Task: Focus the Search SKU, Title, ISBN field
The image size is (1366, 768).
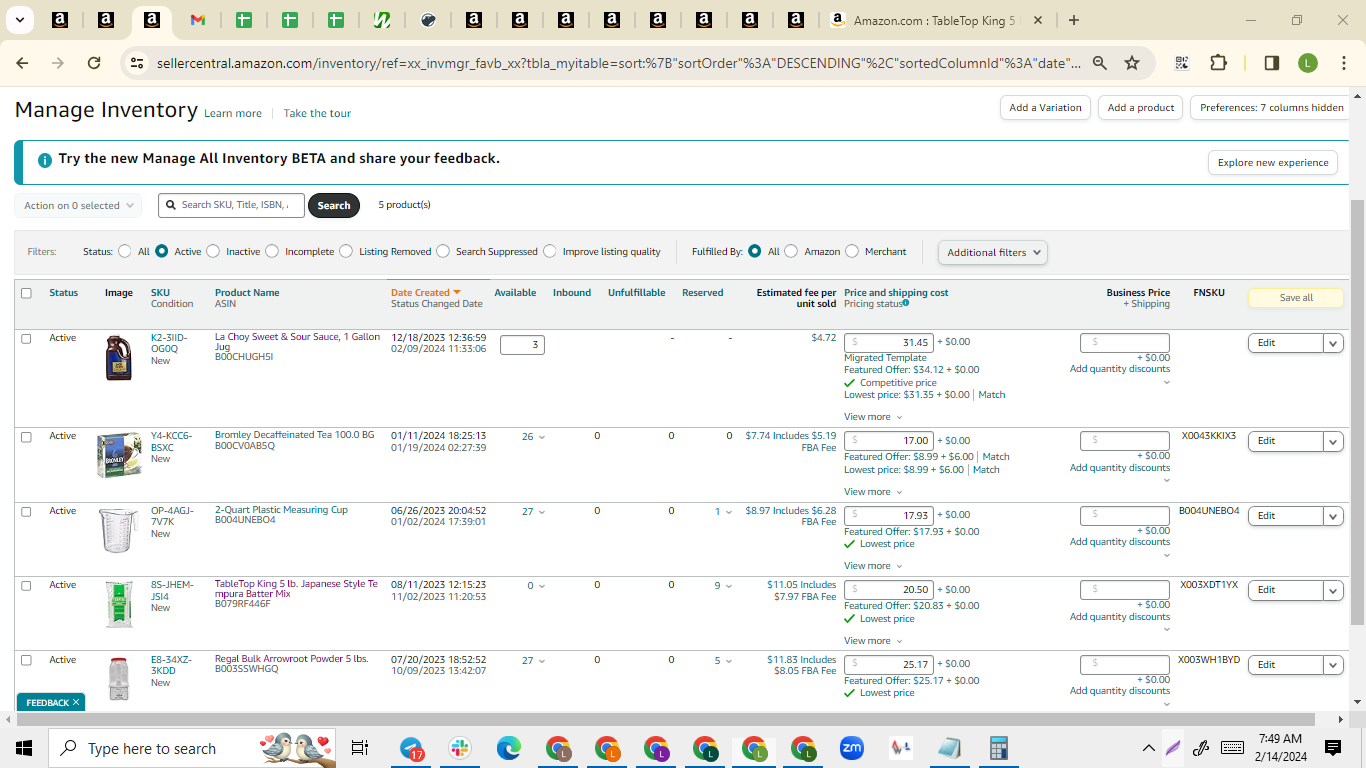Action: click(x=232, y=205)
